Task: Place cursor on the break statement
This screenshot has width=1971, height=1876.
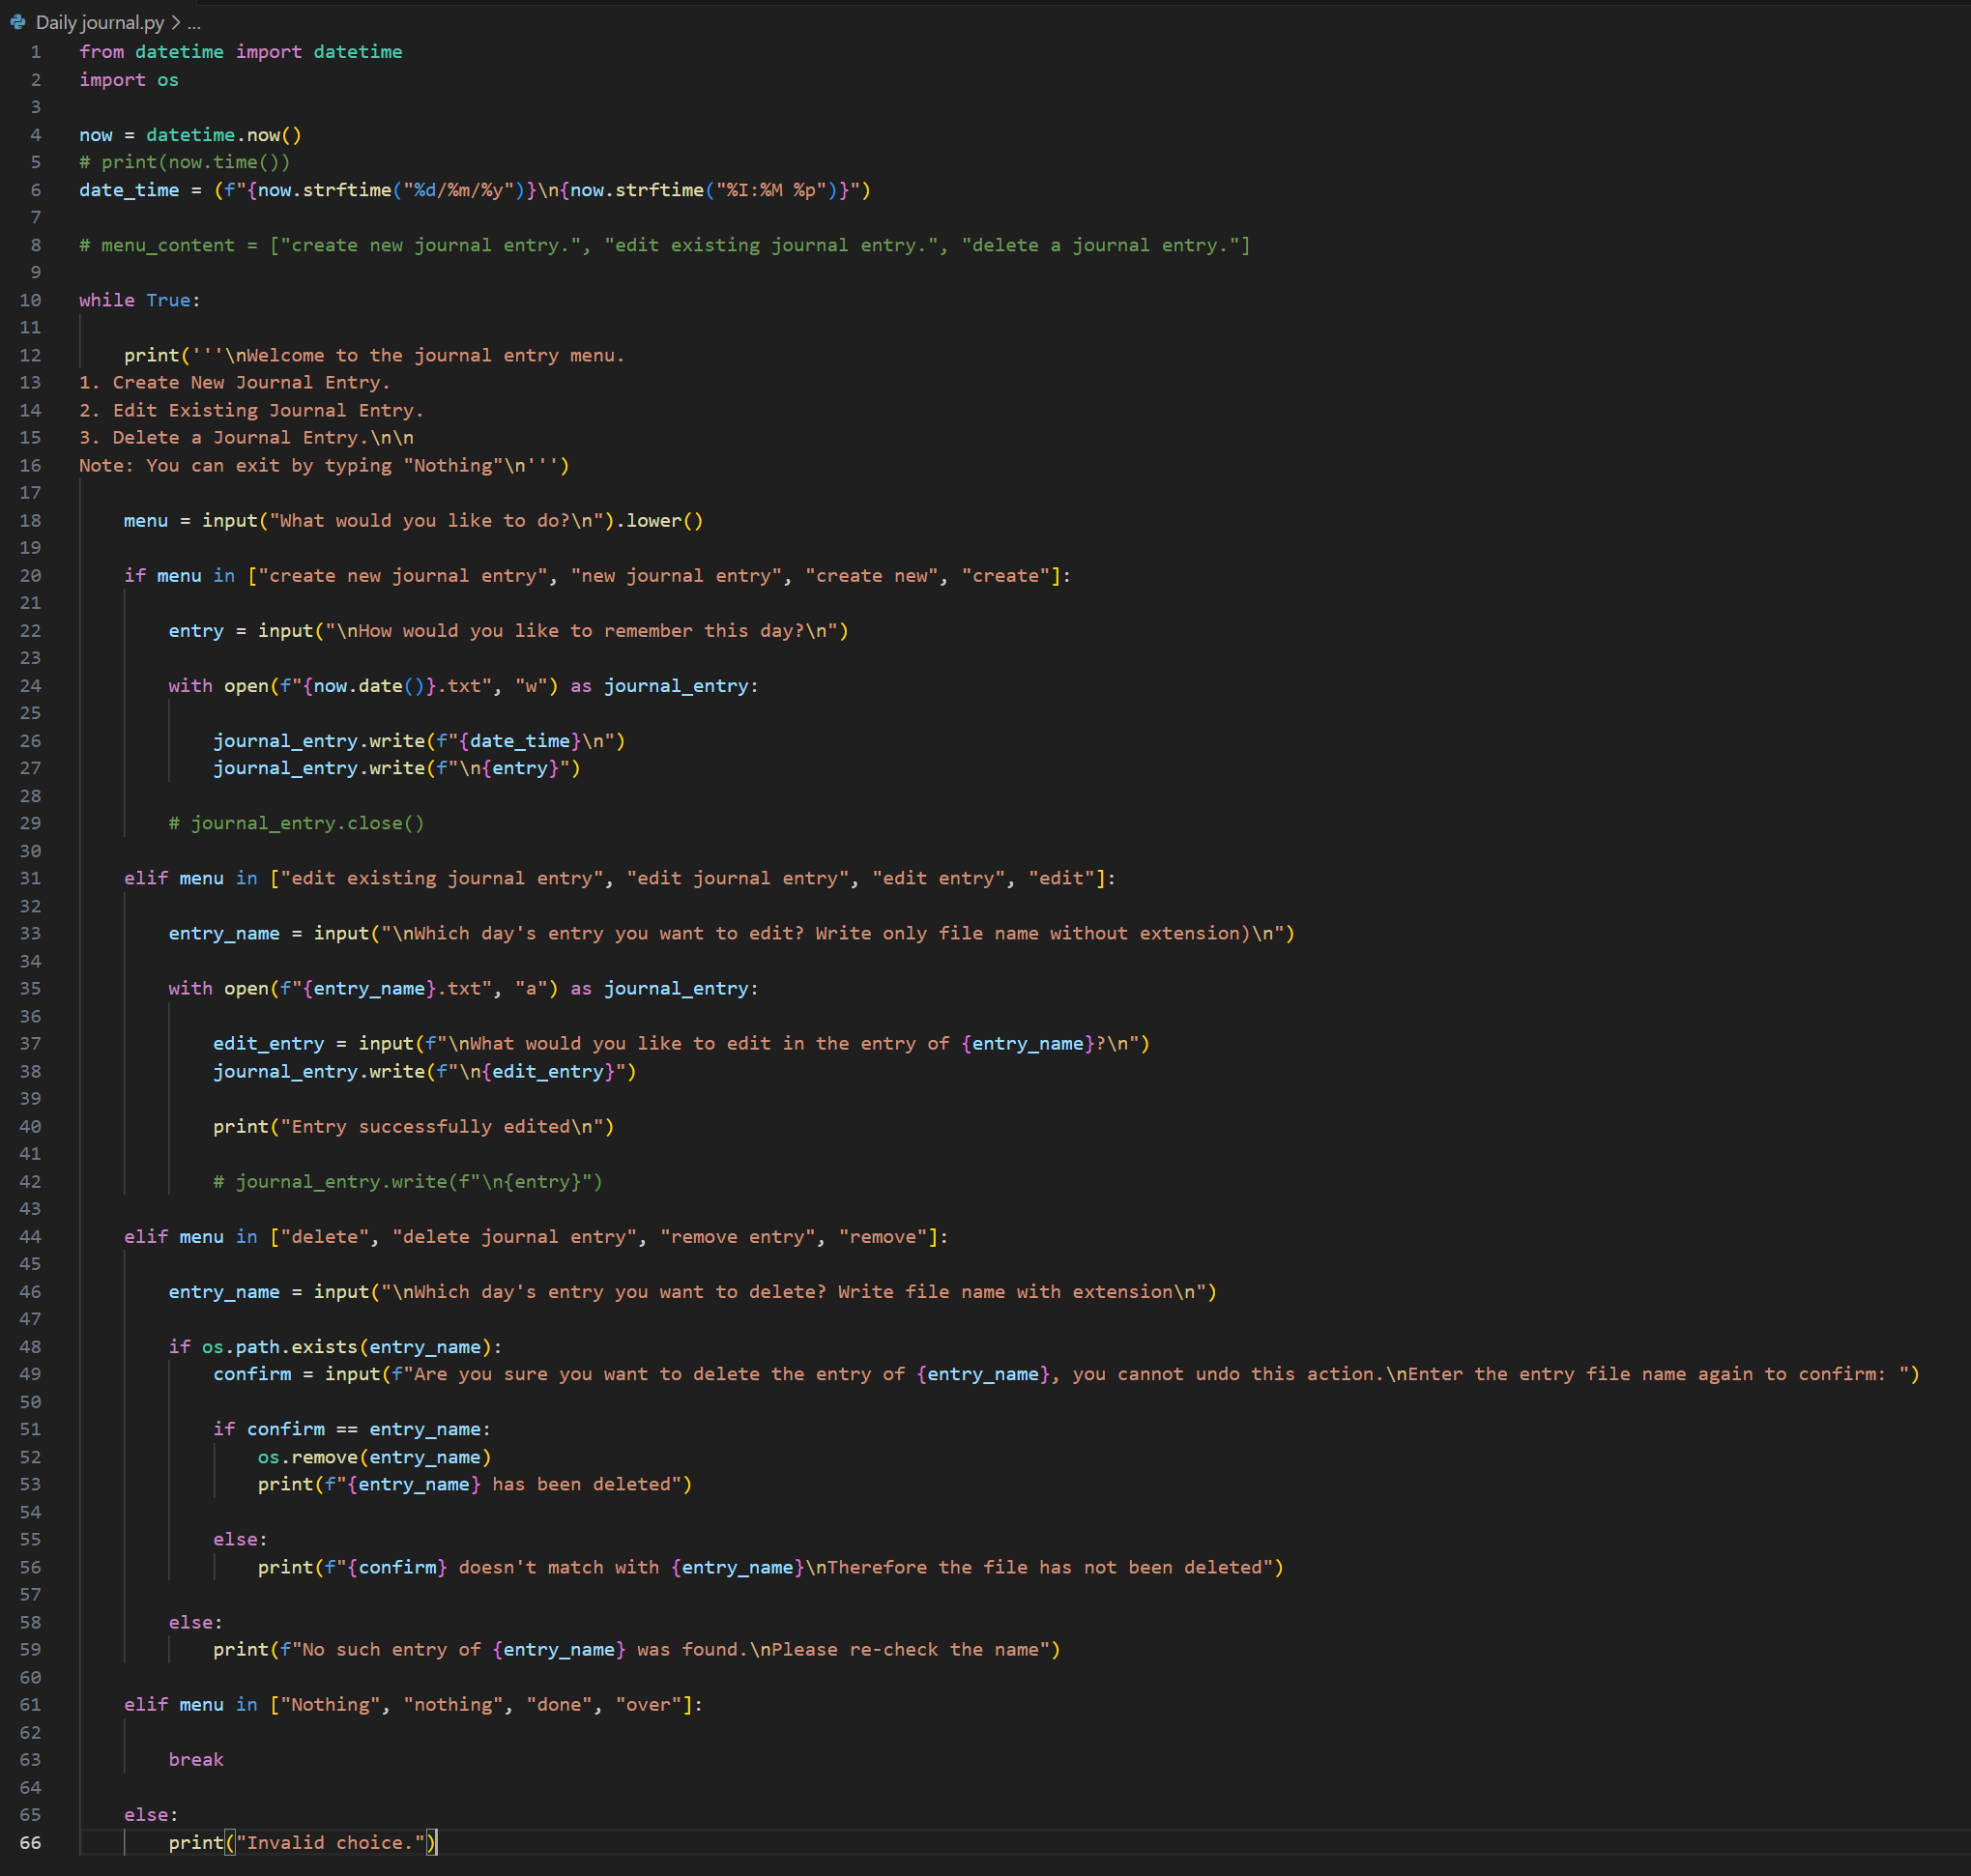Action: click(x=196, y=1759)
